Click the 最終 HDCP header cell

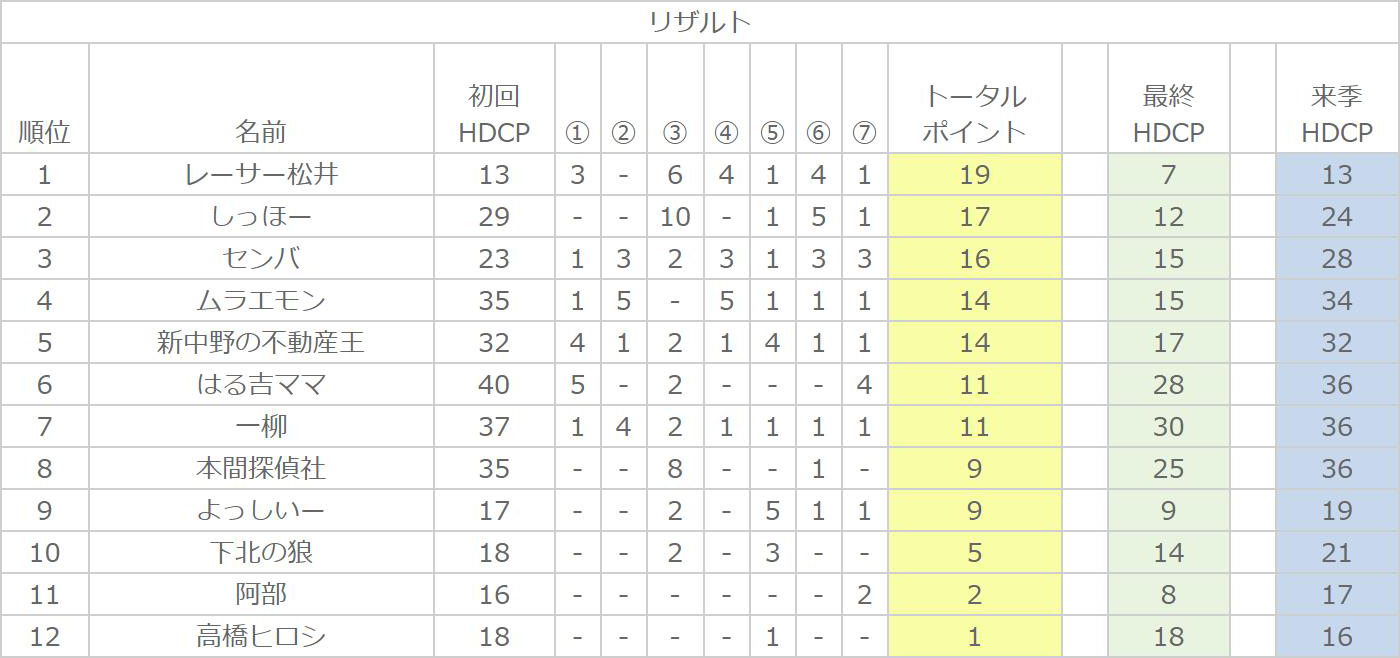[1168, 98]
